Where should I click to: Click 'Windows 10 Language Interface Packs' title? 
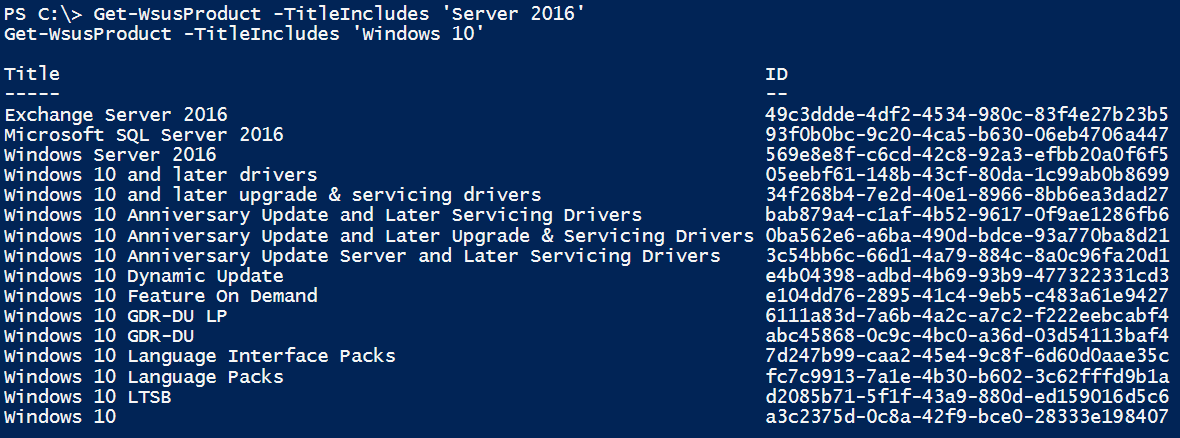pos(200,356)
